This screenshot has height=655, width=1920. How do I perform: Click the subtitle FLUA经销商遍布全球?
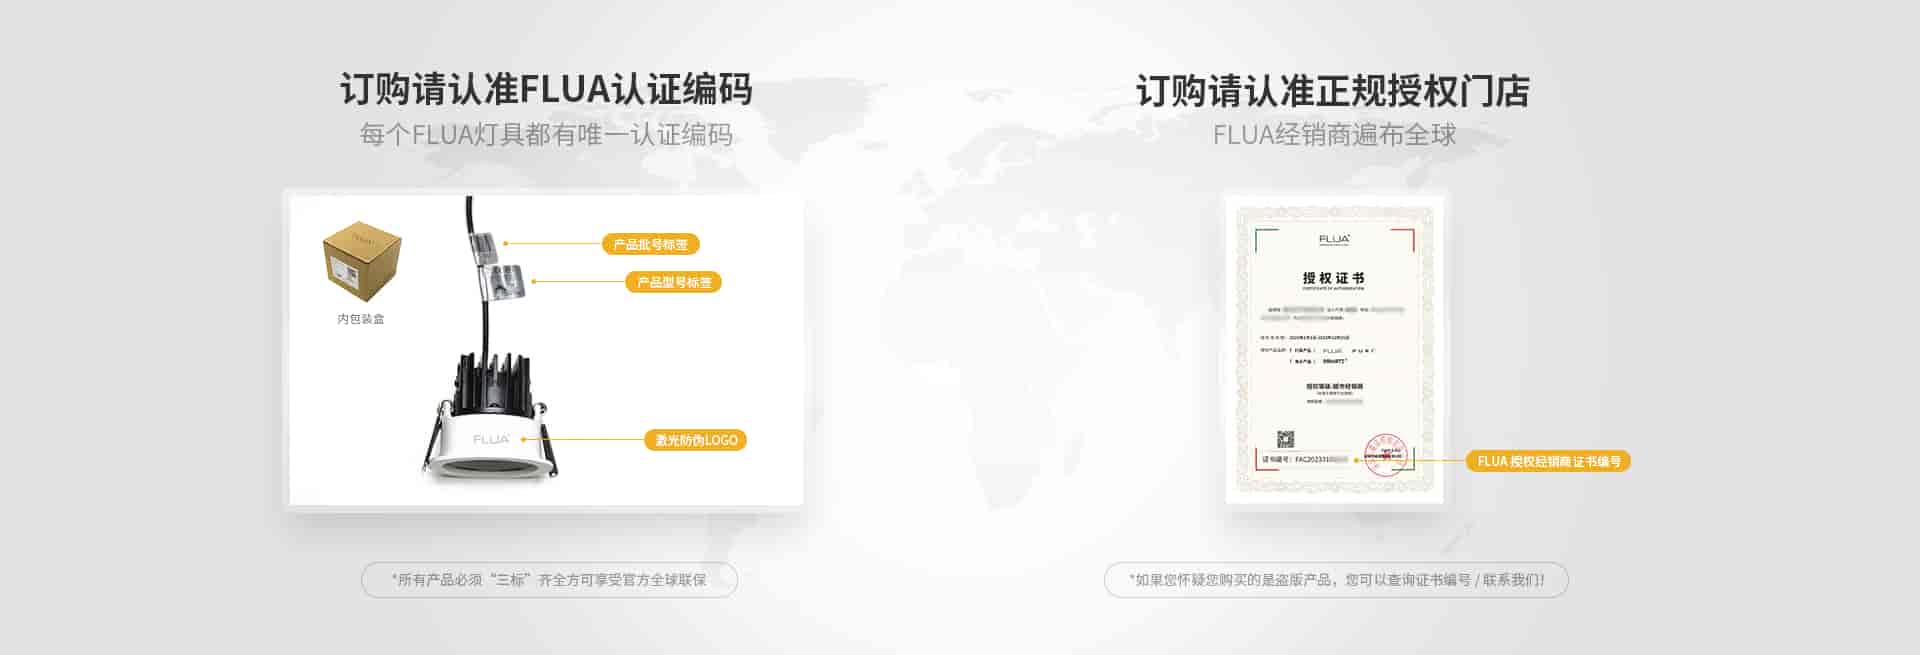coord(1334,135)
